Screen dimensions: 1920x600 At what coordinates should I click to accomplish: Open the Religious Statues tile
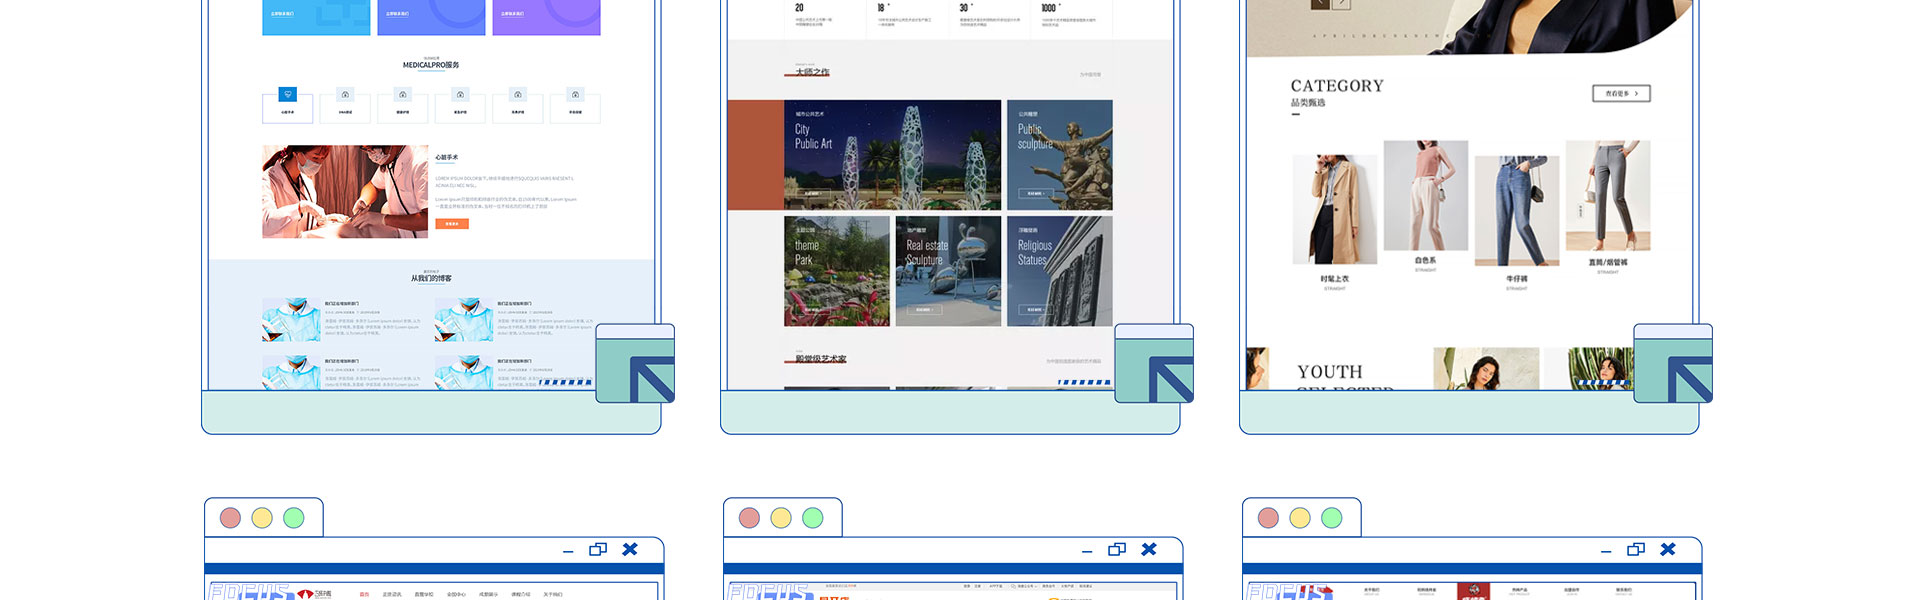pyautogui.click(x=1060, y=271)
